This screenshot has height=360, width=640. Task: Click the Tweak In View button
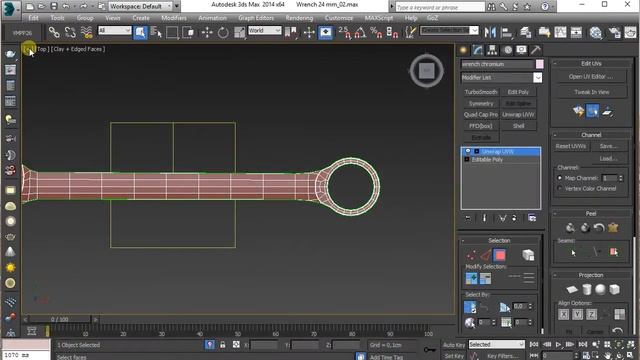click(x=591, y=92)
